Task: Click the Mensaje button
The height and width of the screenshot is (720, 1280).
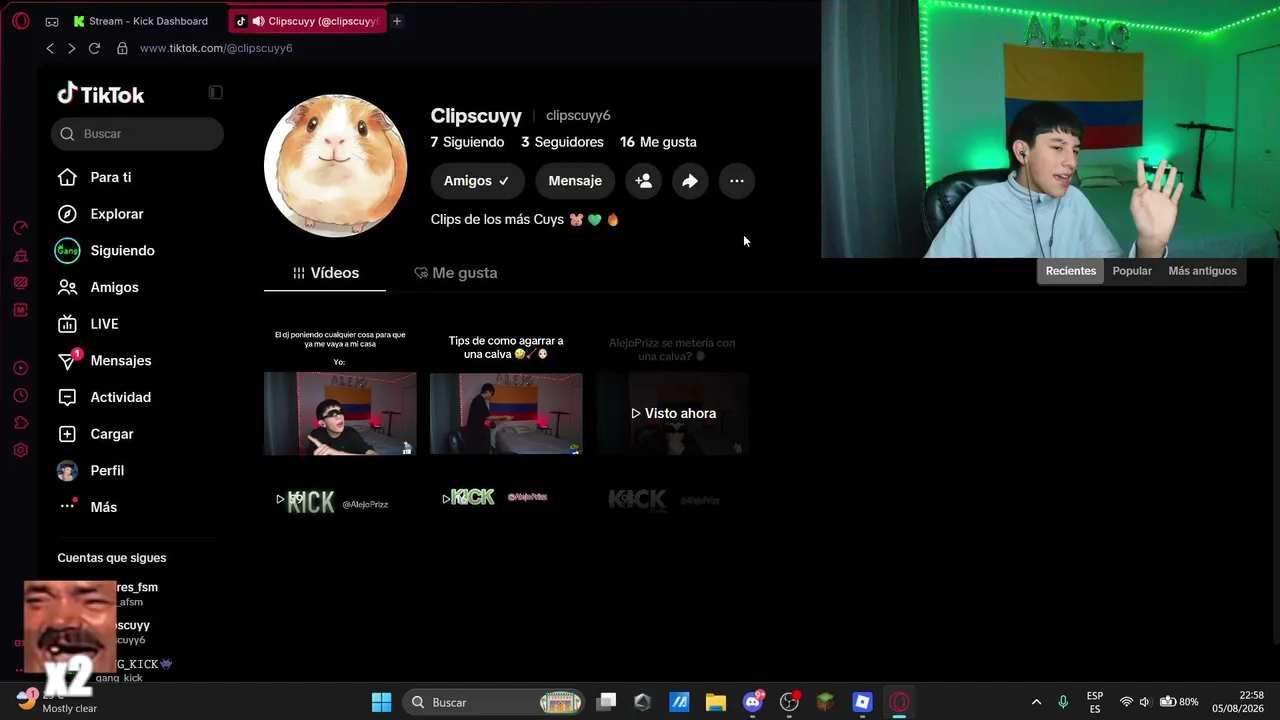Action: [x=575, y=181]
